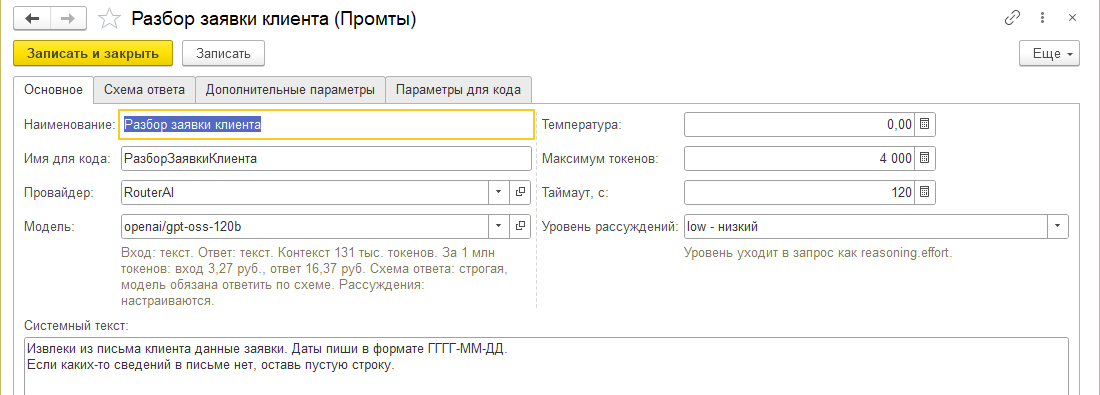Click the Провайдер field with RouterAI
This screenshot has height=395, width=1100.
click(x=305, y=192)
